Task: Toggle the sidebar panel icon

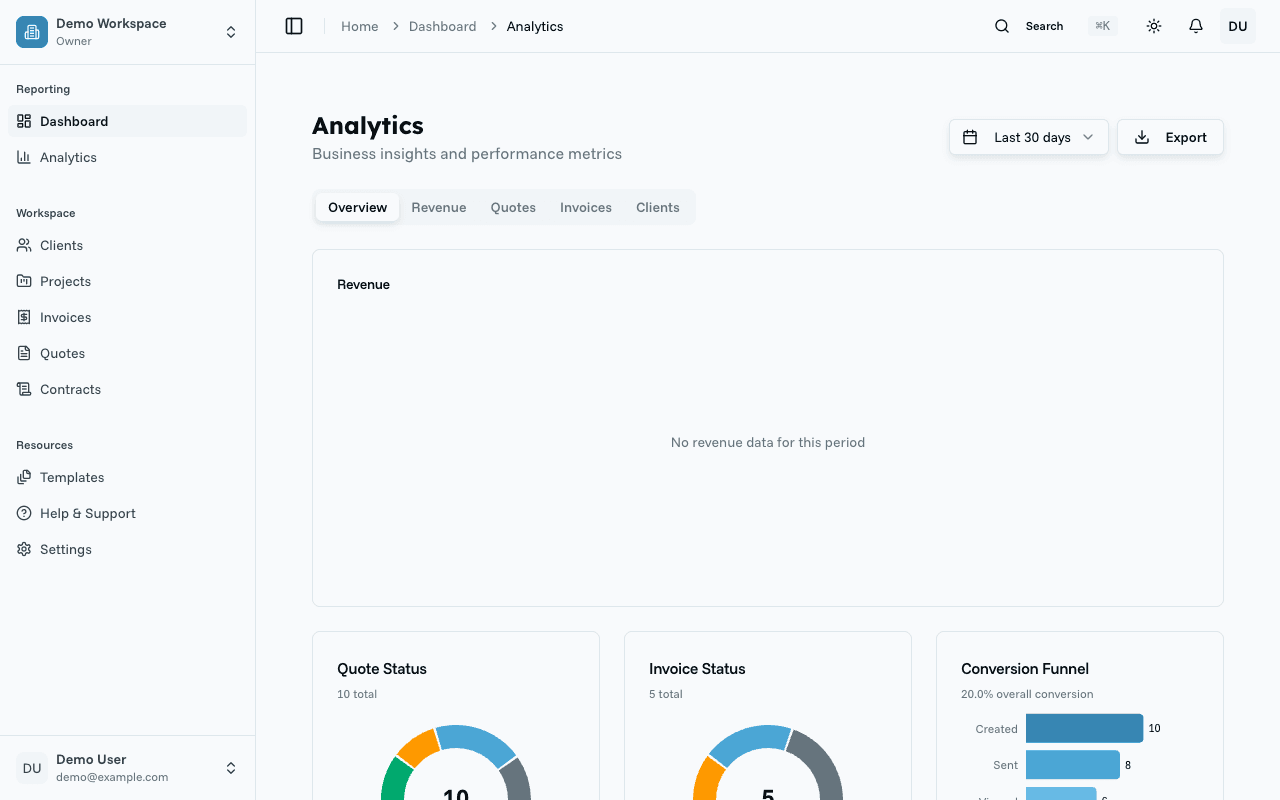Action: pos(294,26)
